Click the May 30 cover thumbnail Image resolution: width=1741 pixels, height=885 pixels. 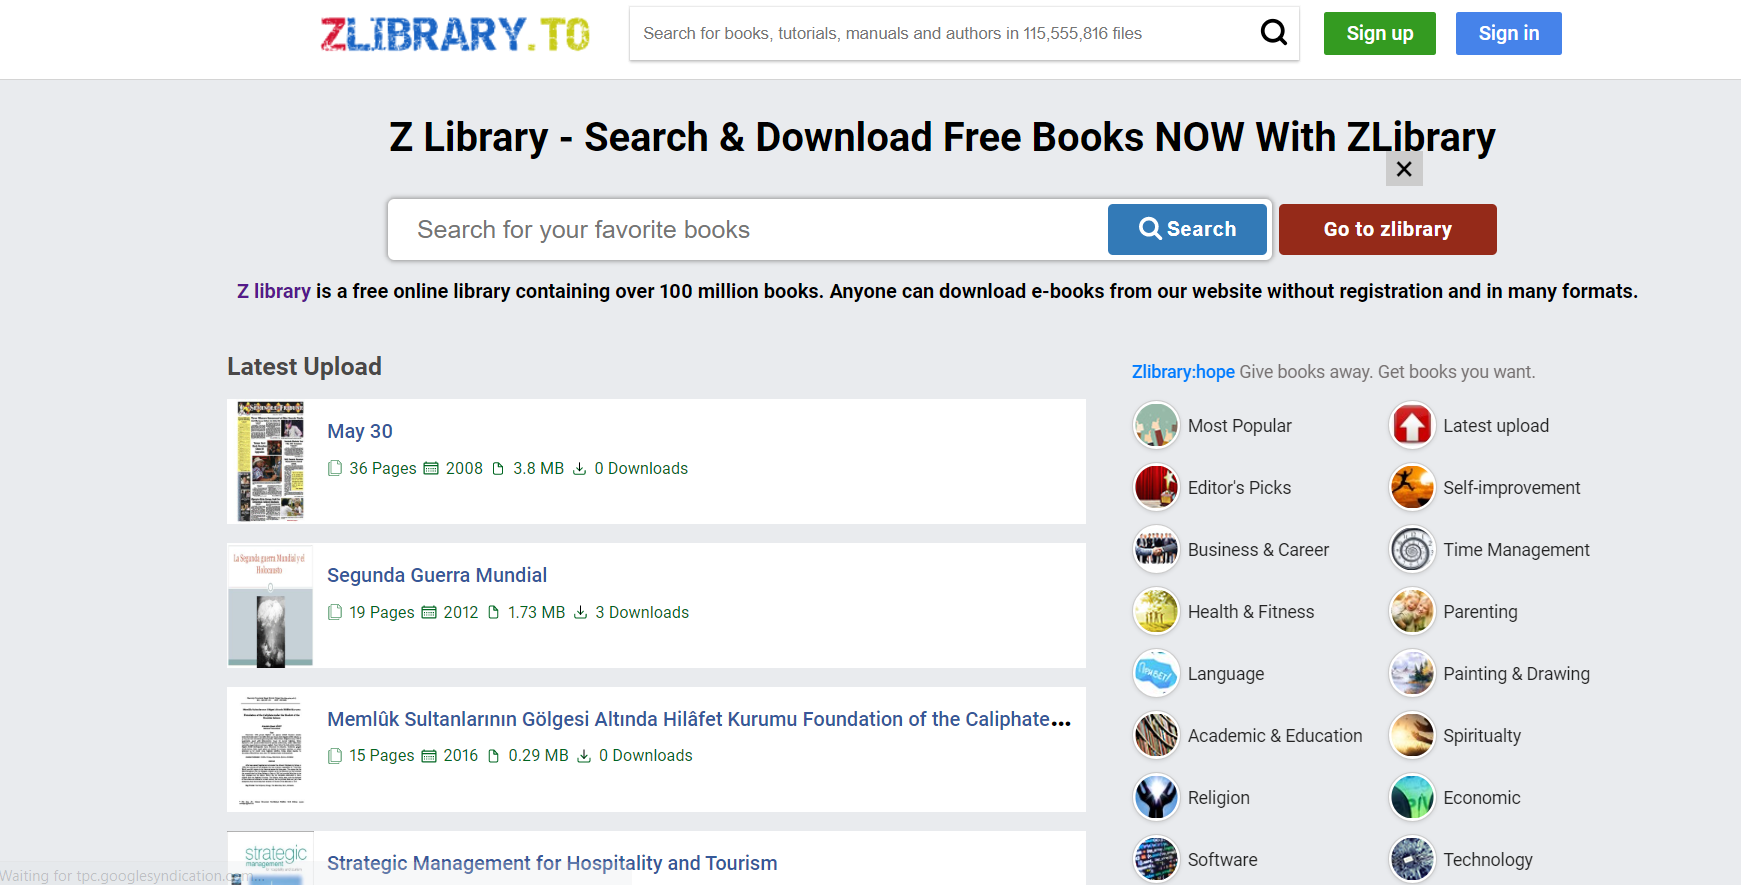coord(270,461)
